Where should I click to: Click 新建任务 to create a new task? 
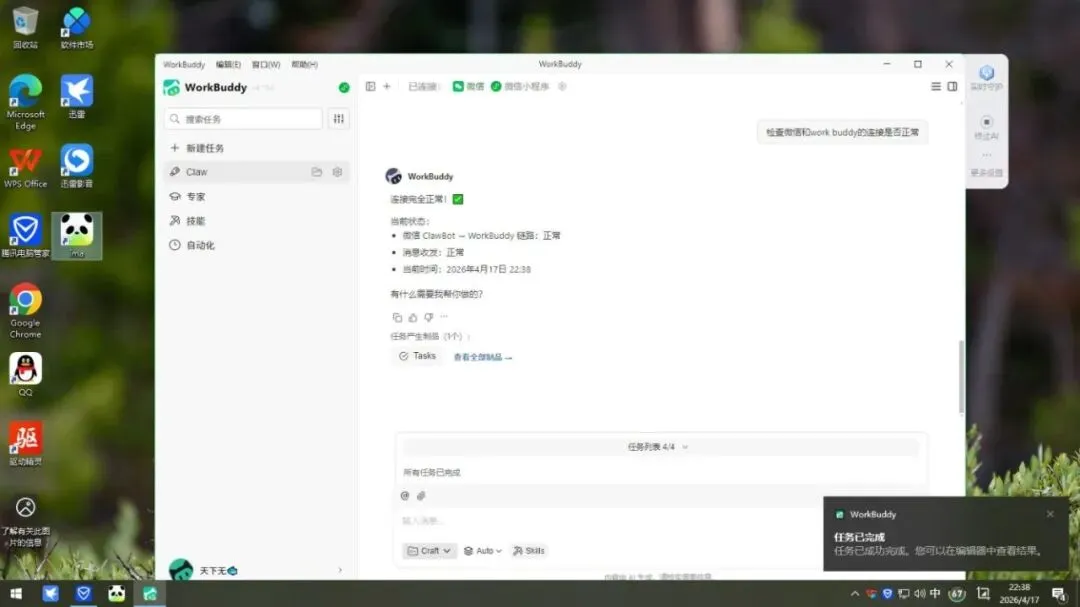[x=256, y=147]
